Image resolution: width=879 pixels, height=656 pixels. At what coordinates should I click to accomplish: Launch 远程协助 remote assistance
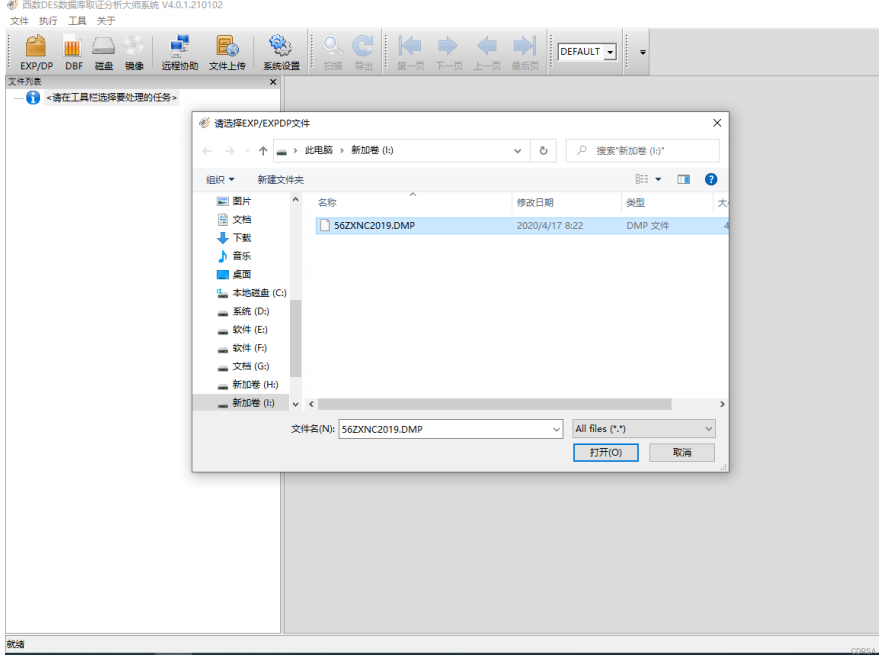coord(180,52)
